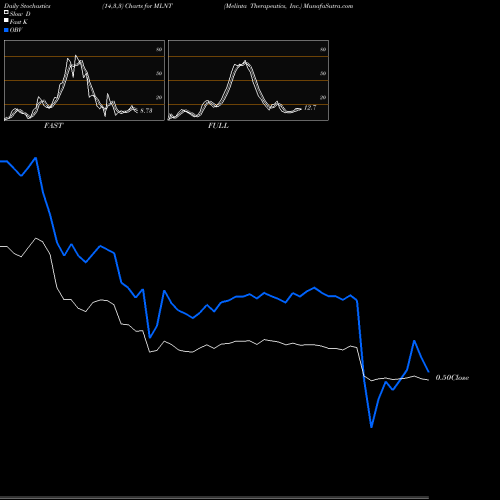500x500 pixels.
Task: Click the FULL chart label
Action: pos(218,126)
